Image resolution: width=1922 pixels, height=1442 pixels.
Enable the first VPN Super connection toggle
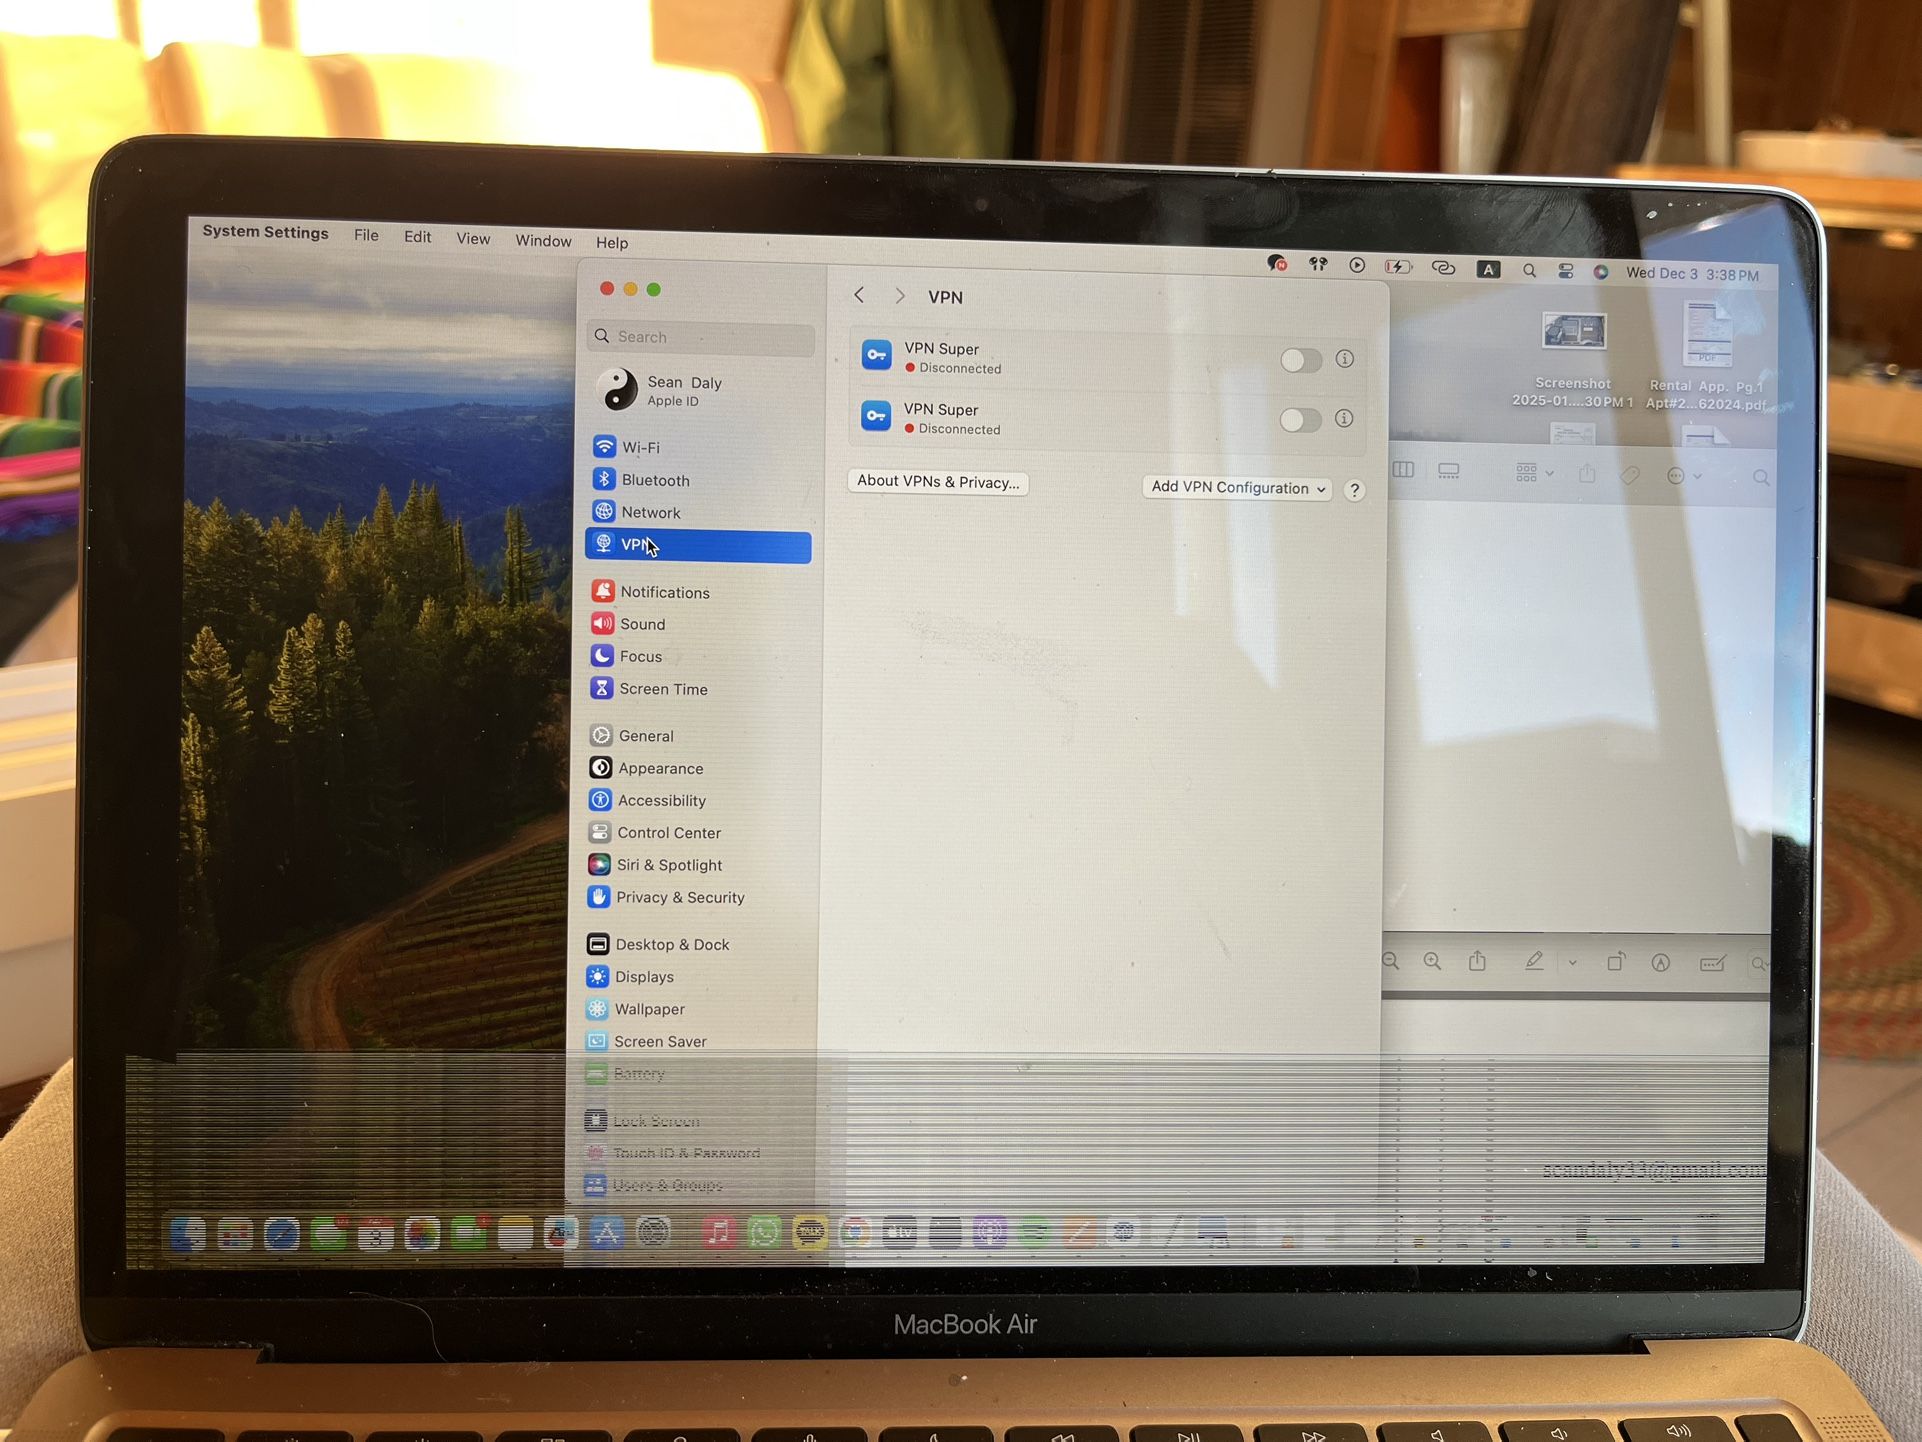click(1301, 360)
